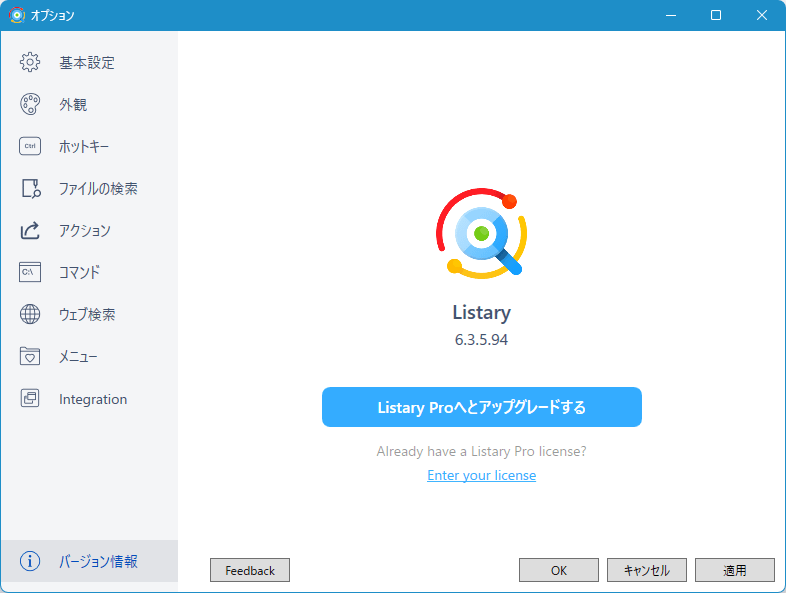Click the file search icon for ファイルの検索

point(30,188)
